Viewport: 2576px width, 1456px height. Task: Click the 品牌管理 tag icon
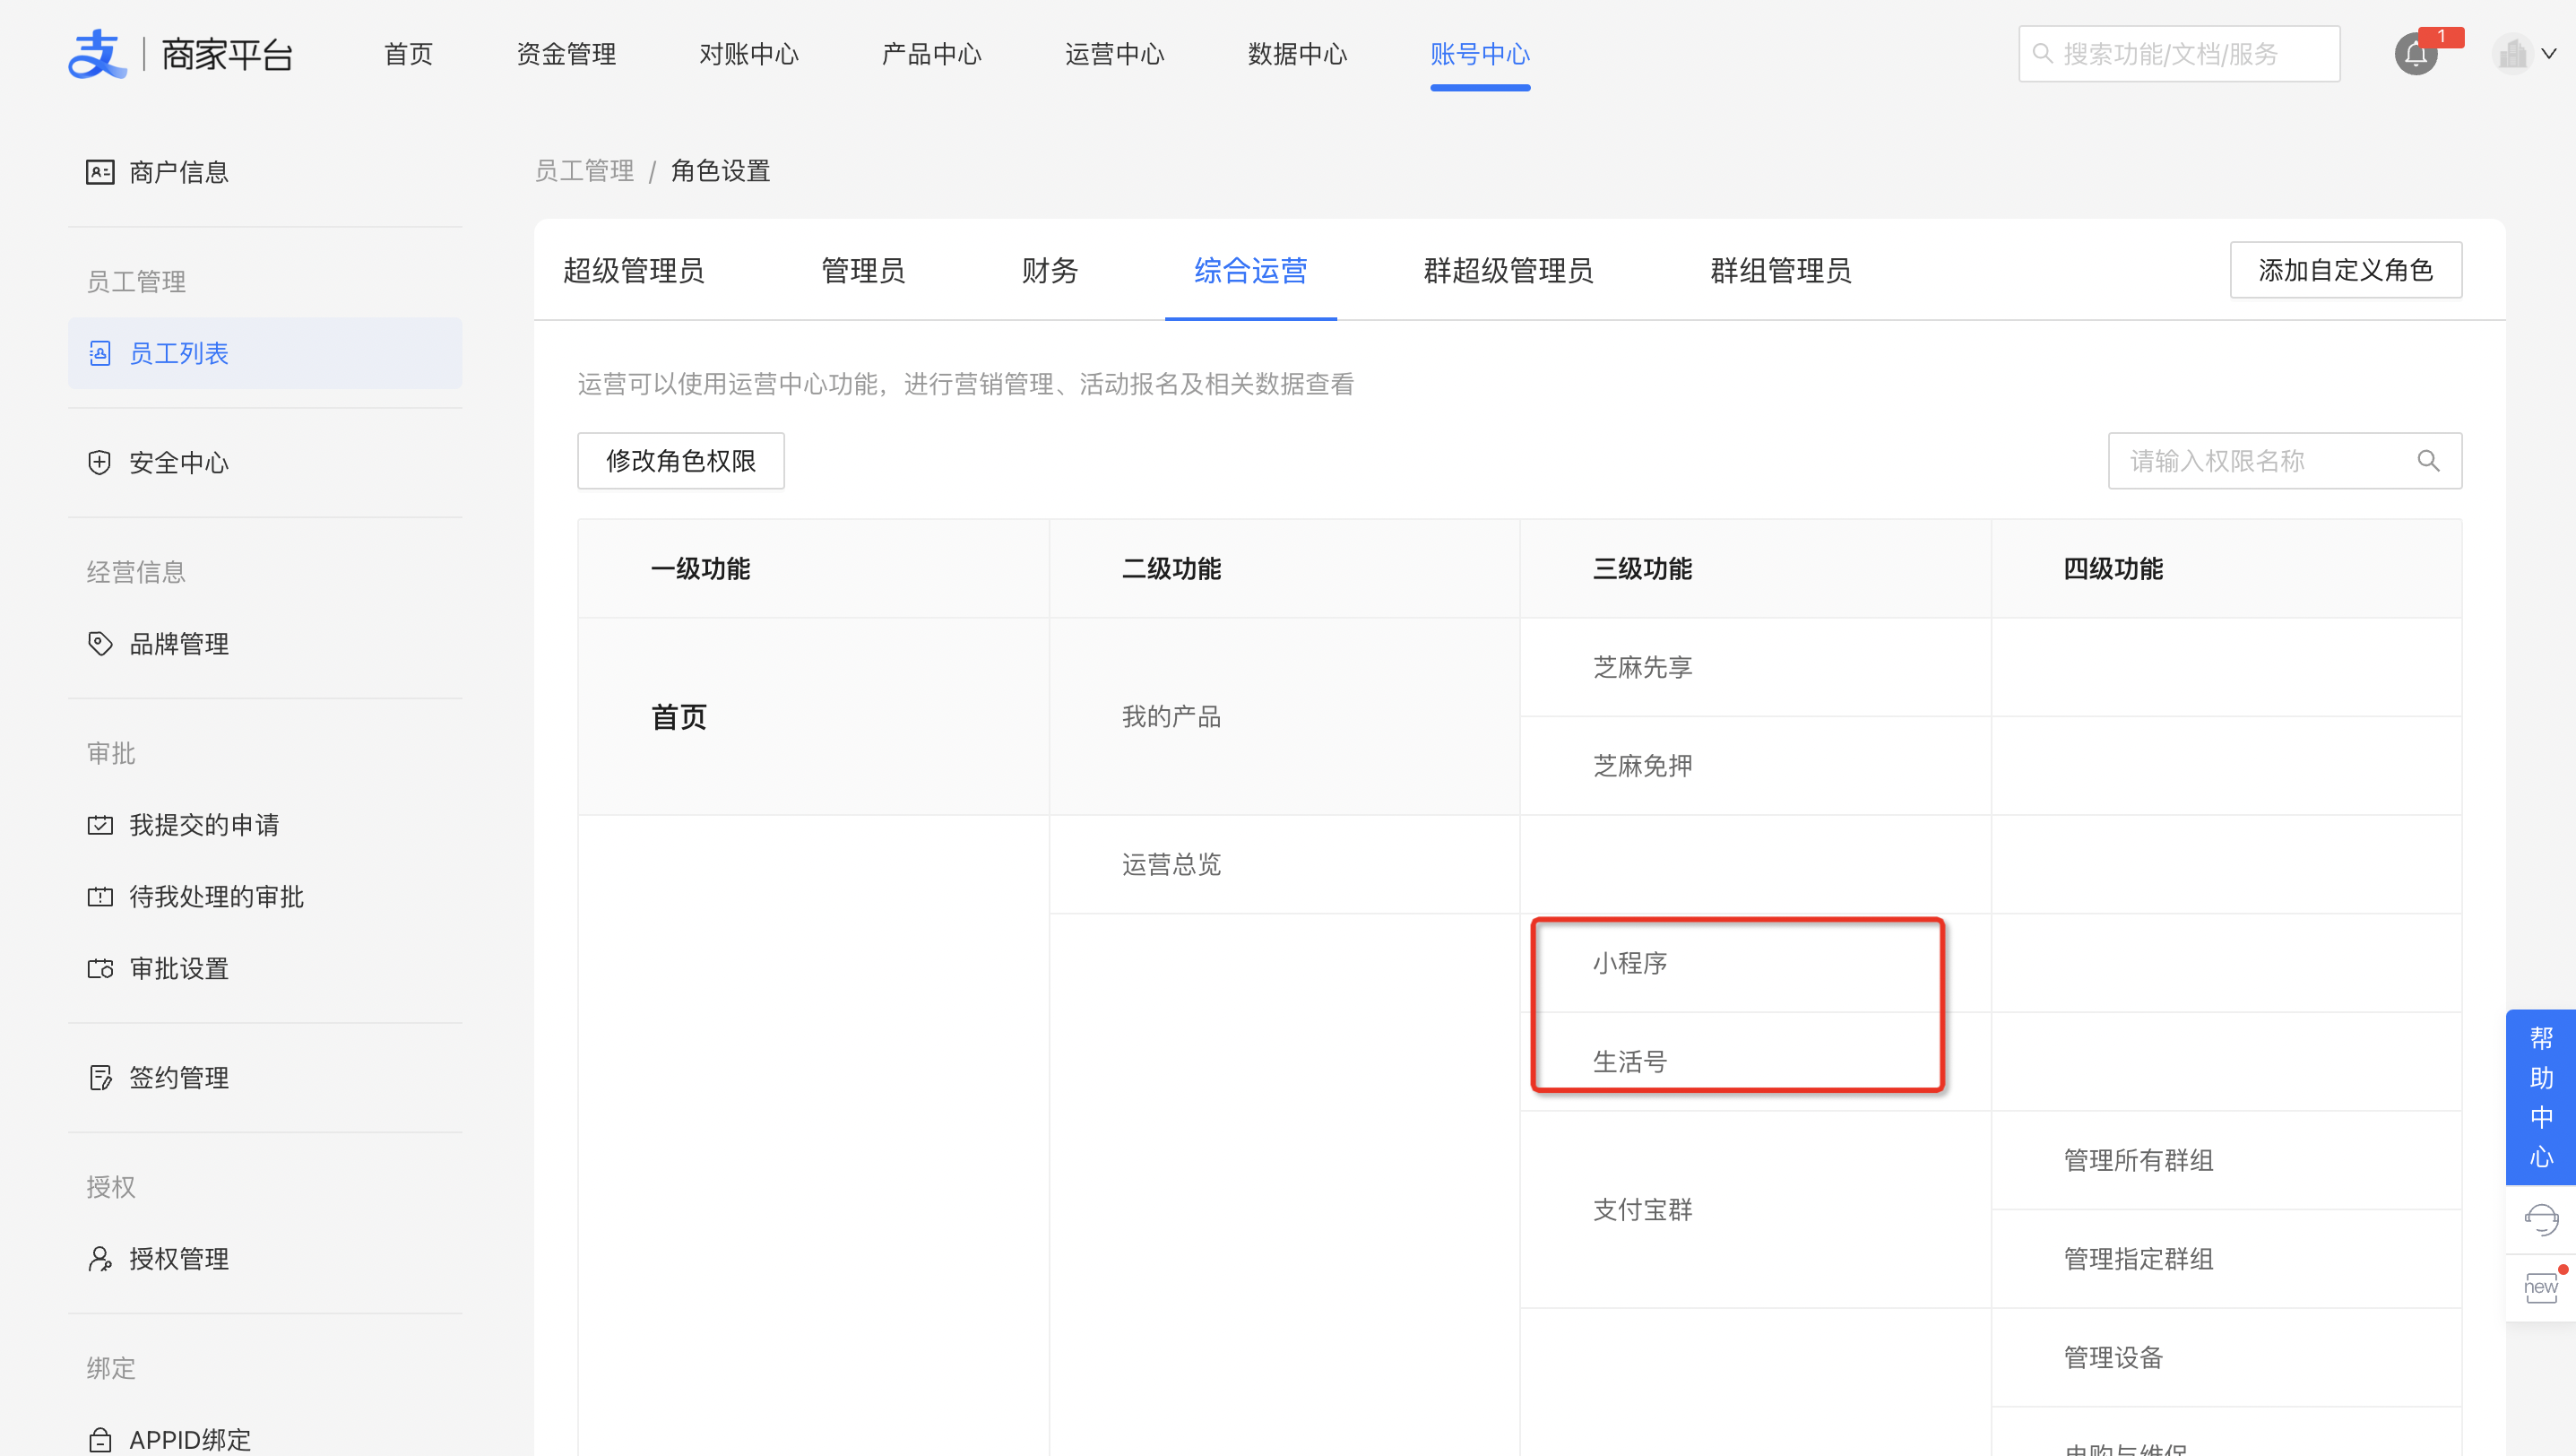click(x=100, y=643)
